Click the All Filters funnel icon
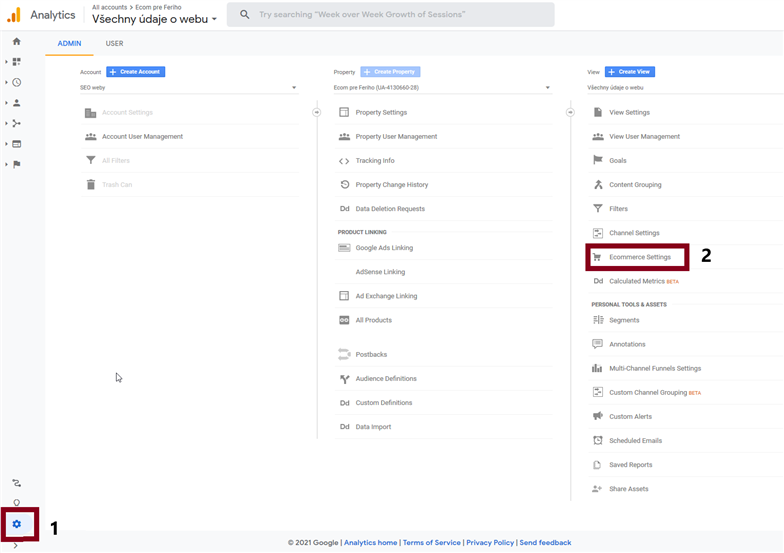 pyautogui.click(x=90, y=160)
